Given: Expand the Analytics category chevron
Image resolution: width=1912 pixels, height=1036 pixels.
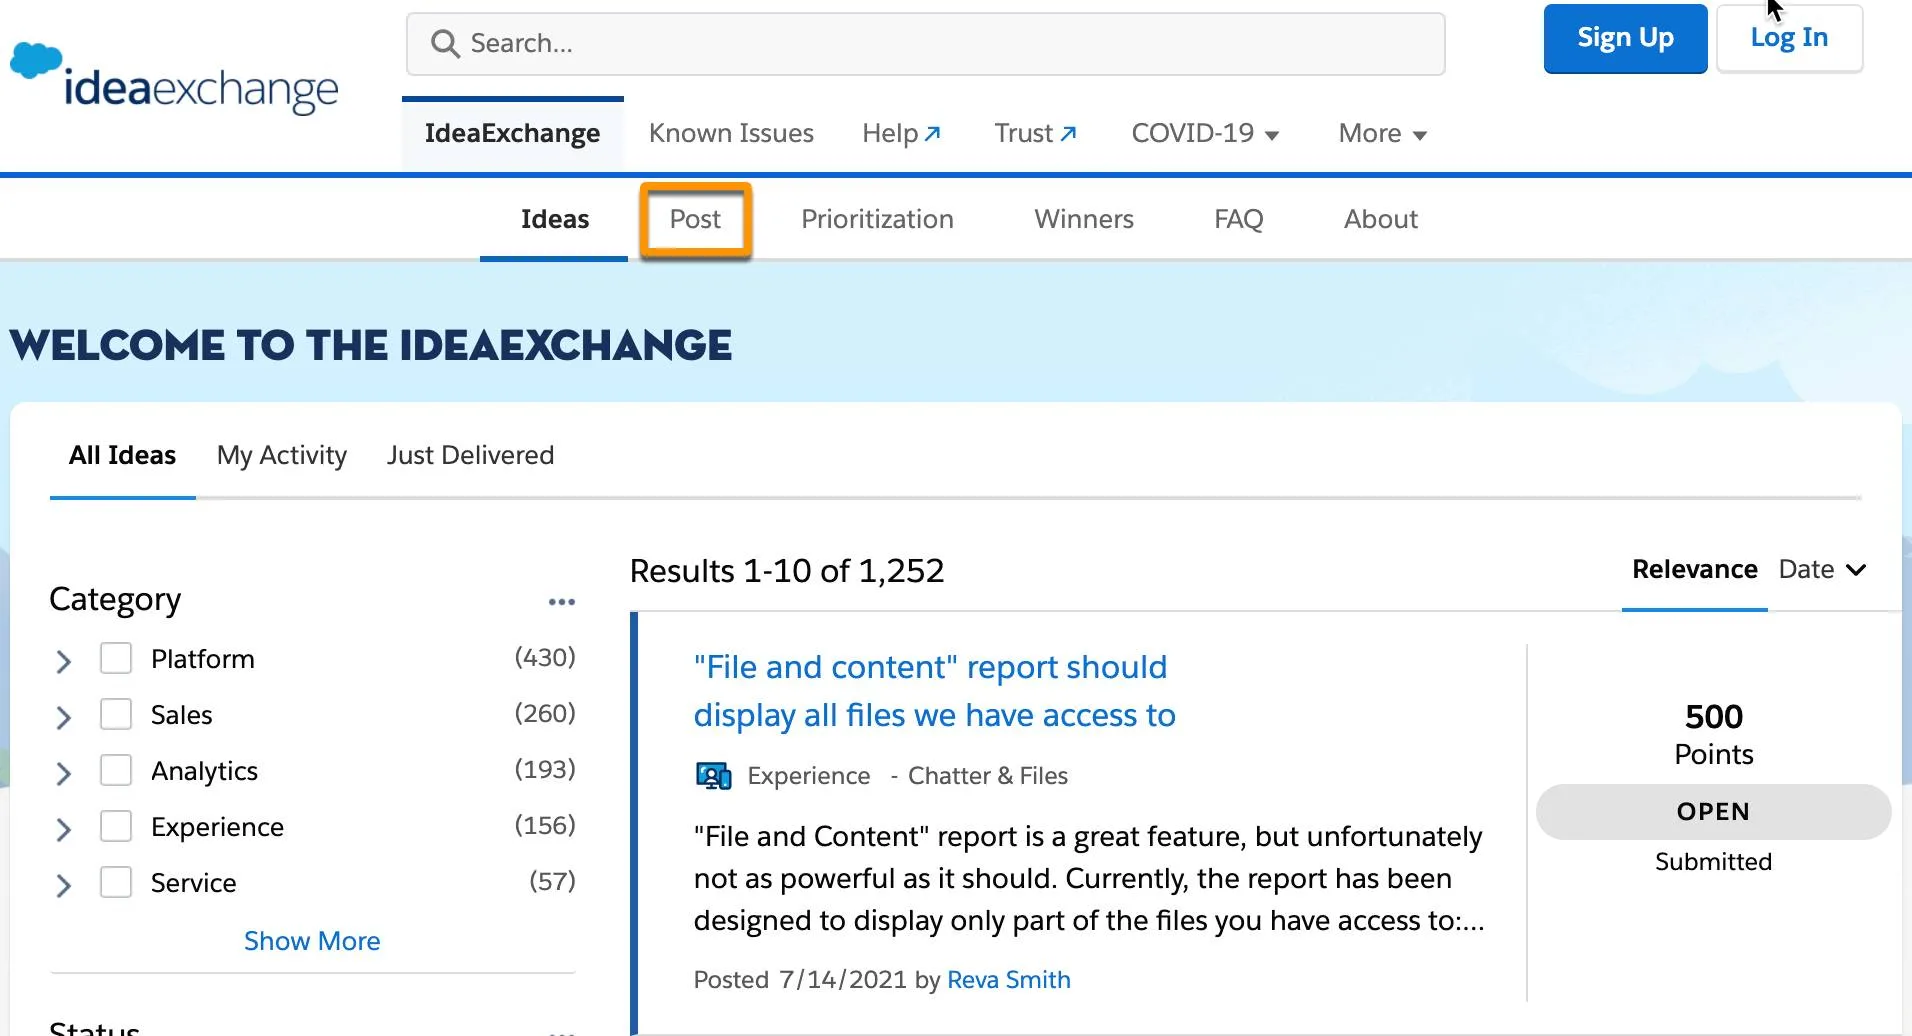Looking at the screenshot, I should [x=63, y=773].
